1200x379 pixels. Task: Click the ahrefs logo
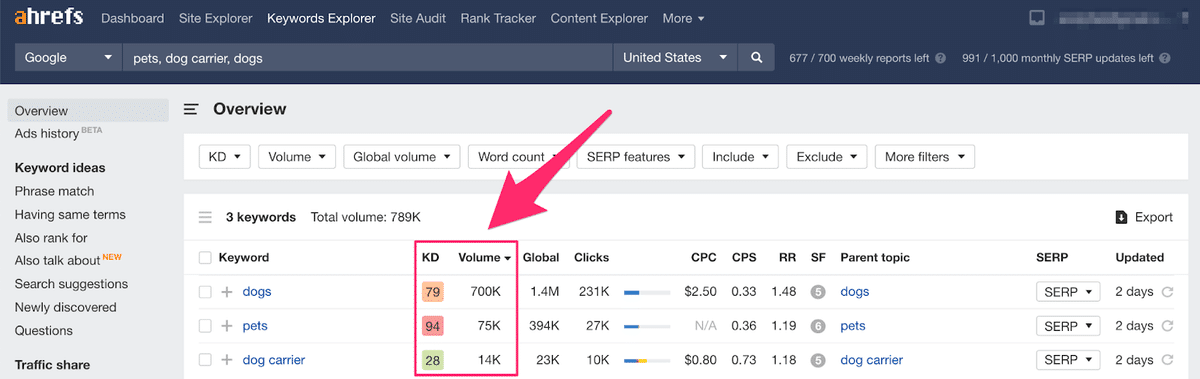(49, 18)
